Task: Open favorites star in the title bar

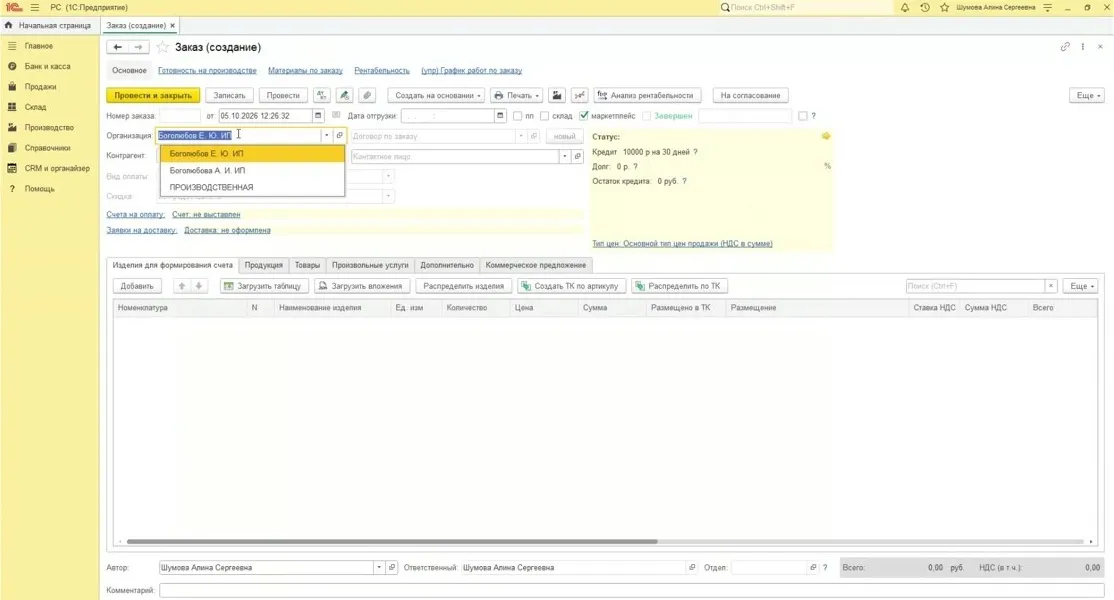Action: pyautogui.click(x=944, y=7)
